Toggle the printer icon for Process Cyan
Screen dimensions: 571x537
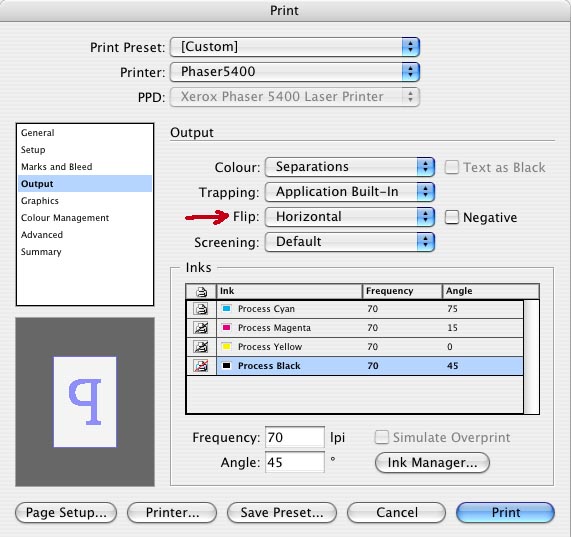201,309
